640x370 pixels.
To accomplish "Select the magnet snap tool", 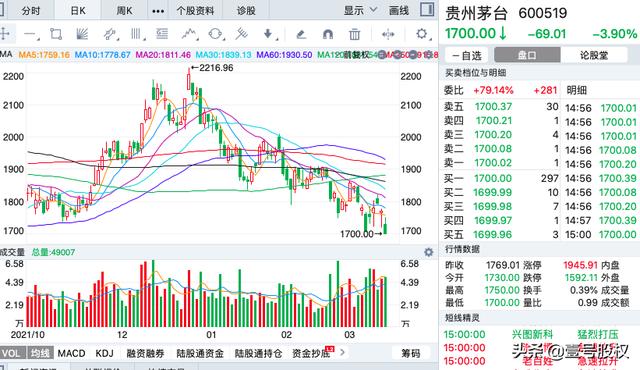I will coord(328,34).
